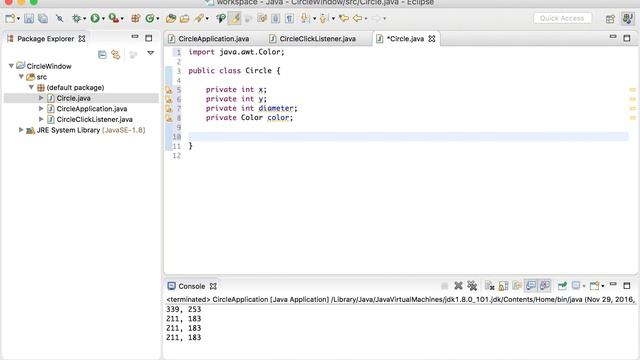Expand the JRE System Library node

point(21,130)
